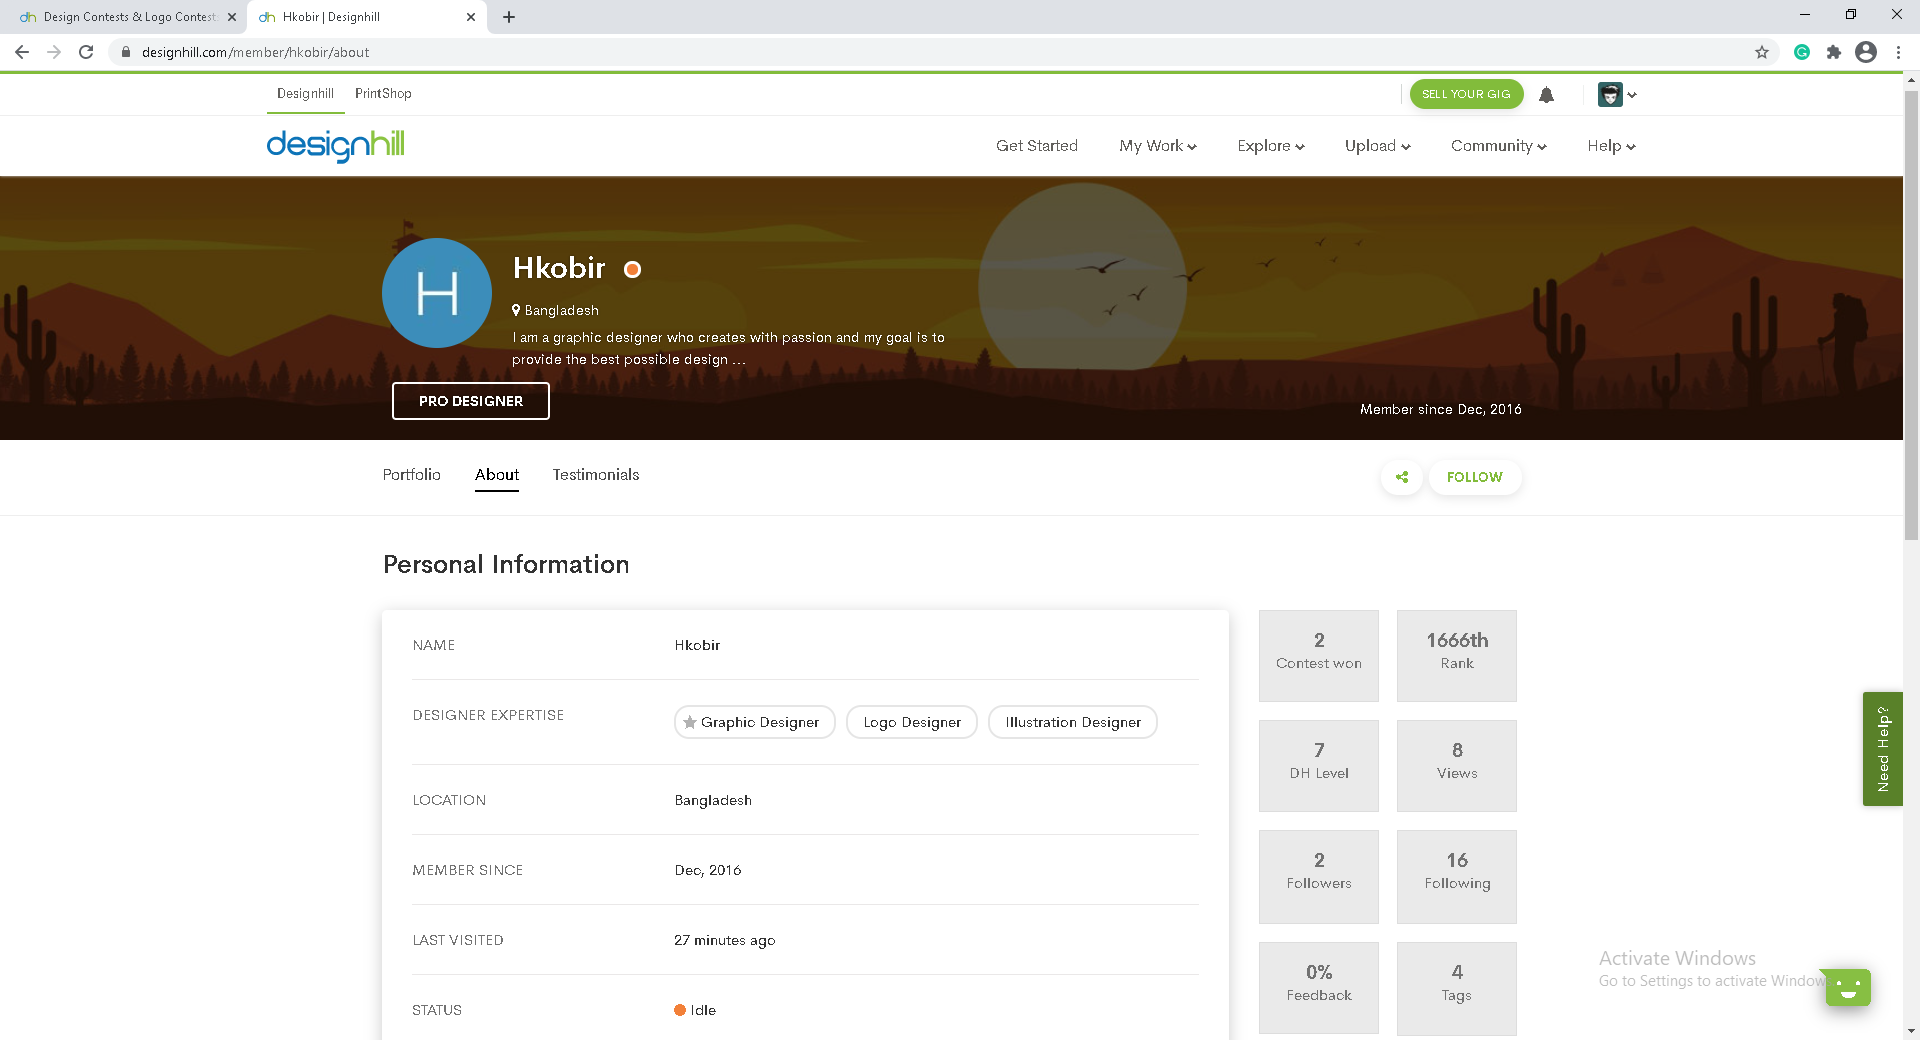Expand the Explore dropdown menu
This screenshot has width=1920, height=1040.
pos(1270,146)
